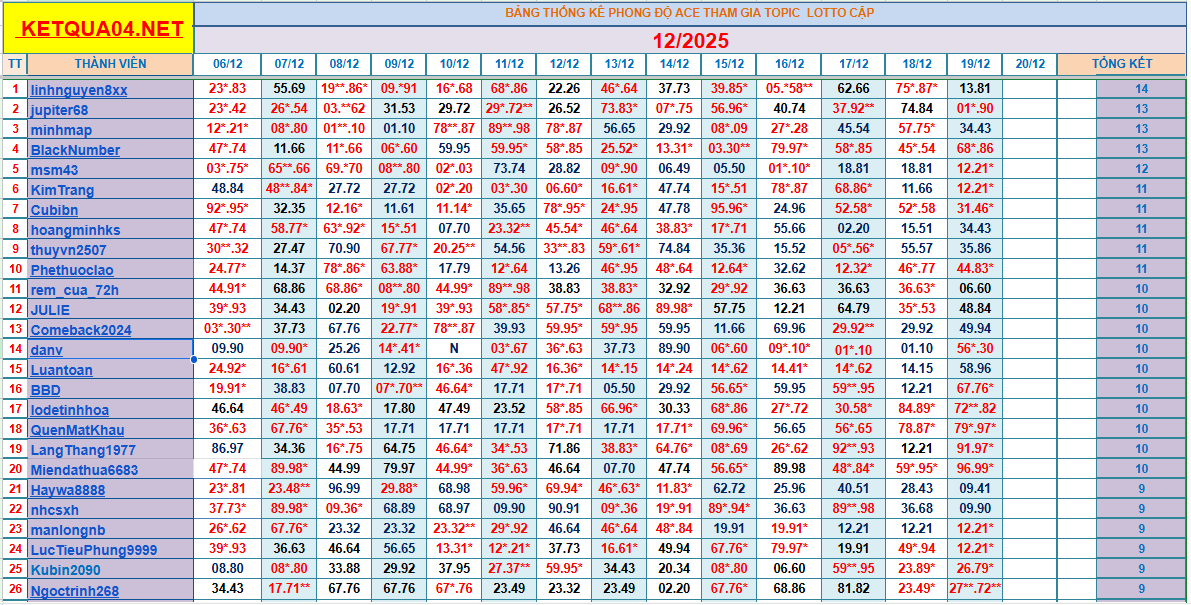Image resolution: width=1191 pixels, height=605 pixels.
Task: Select minhmap 11/12 cell 89**.98
Action: click(508, 129)
